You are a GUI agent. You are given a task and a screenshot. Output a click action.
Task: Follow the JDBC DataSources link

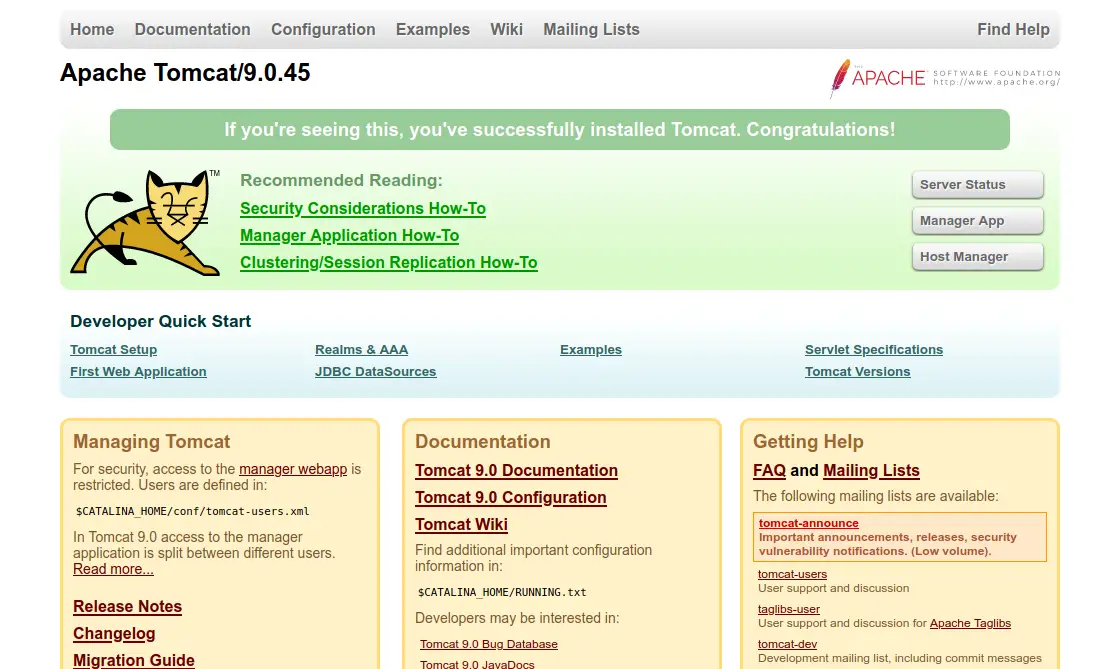coord(376,372)
